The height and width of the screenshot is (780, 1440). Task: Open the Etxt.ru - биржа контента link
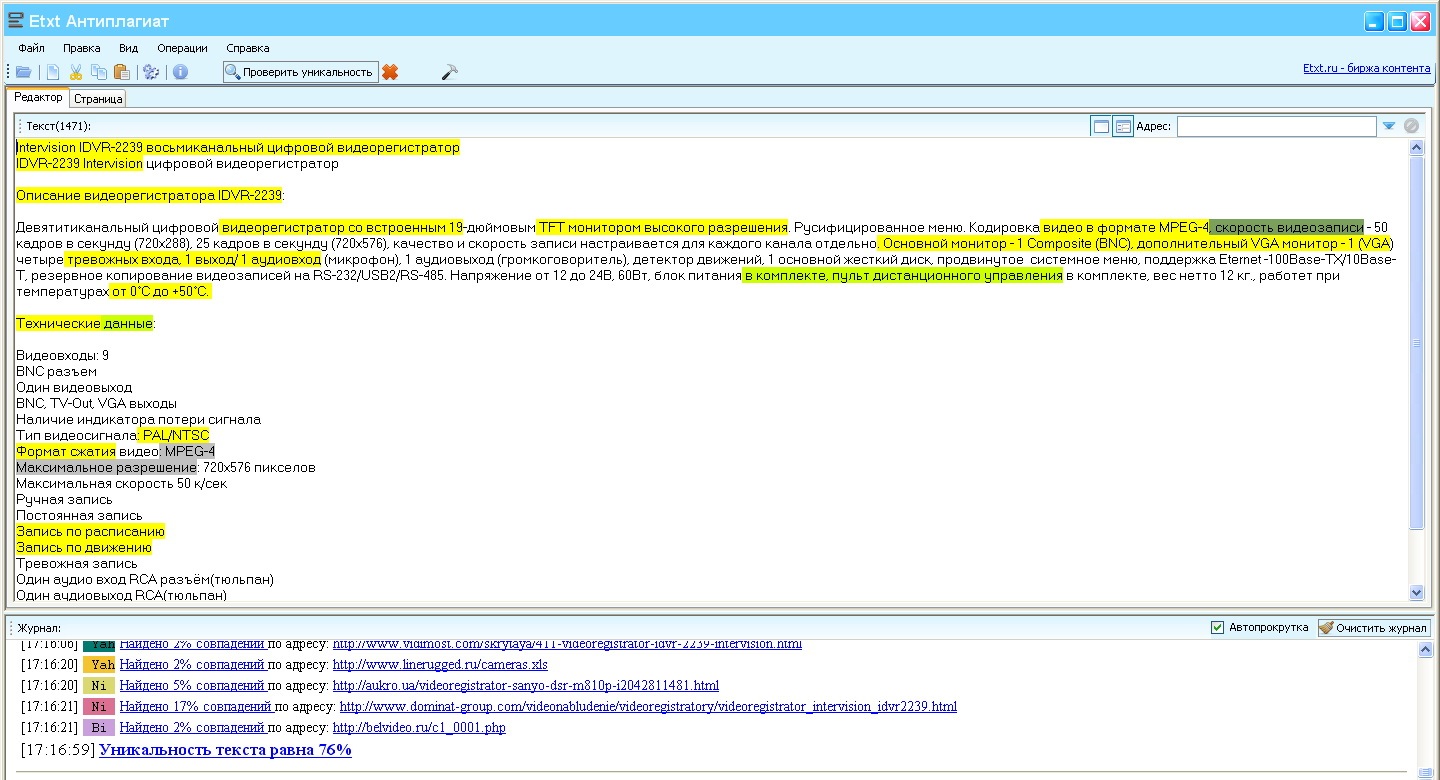tap(1366, 69)
